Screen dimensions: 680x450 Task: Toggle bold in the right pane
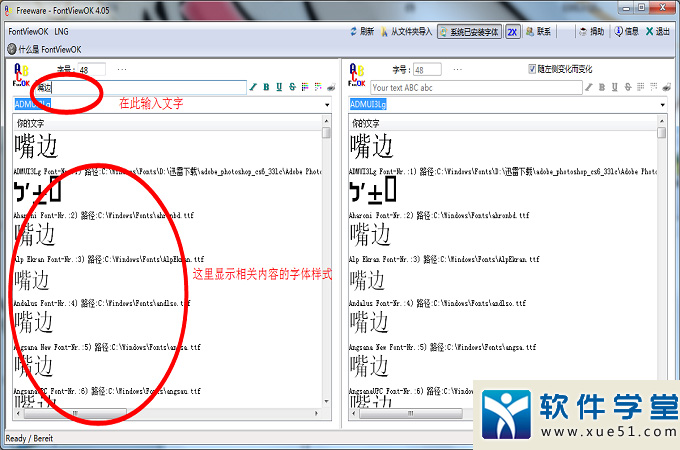click(602, 87)
